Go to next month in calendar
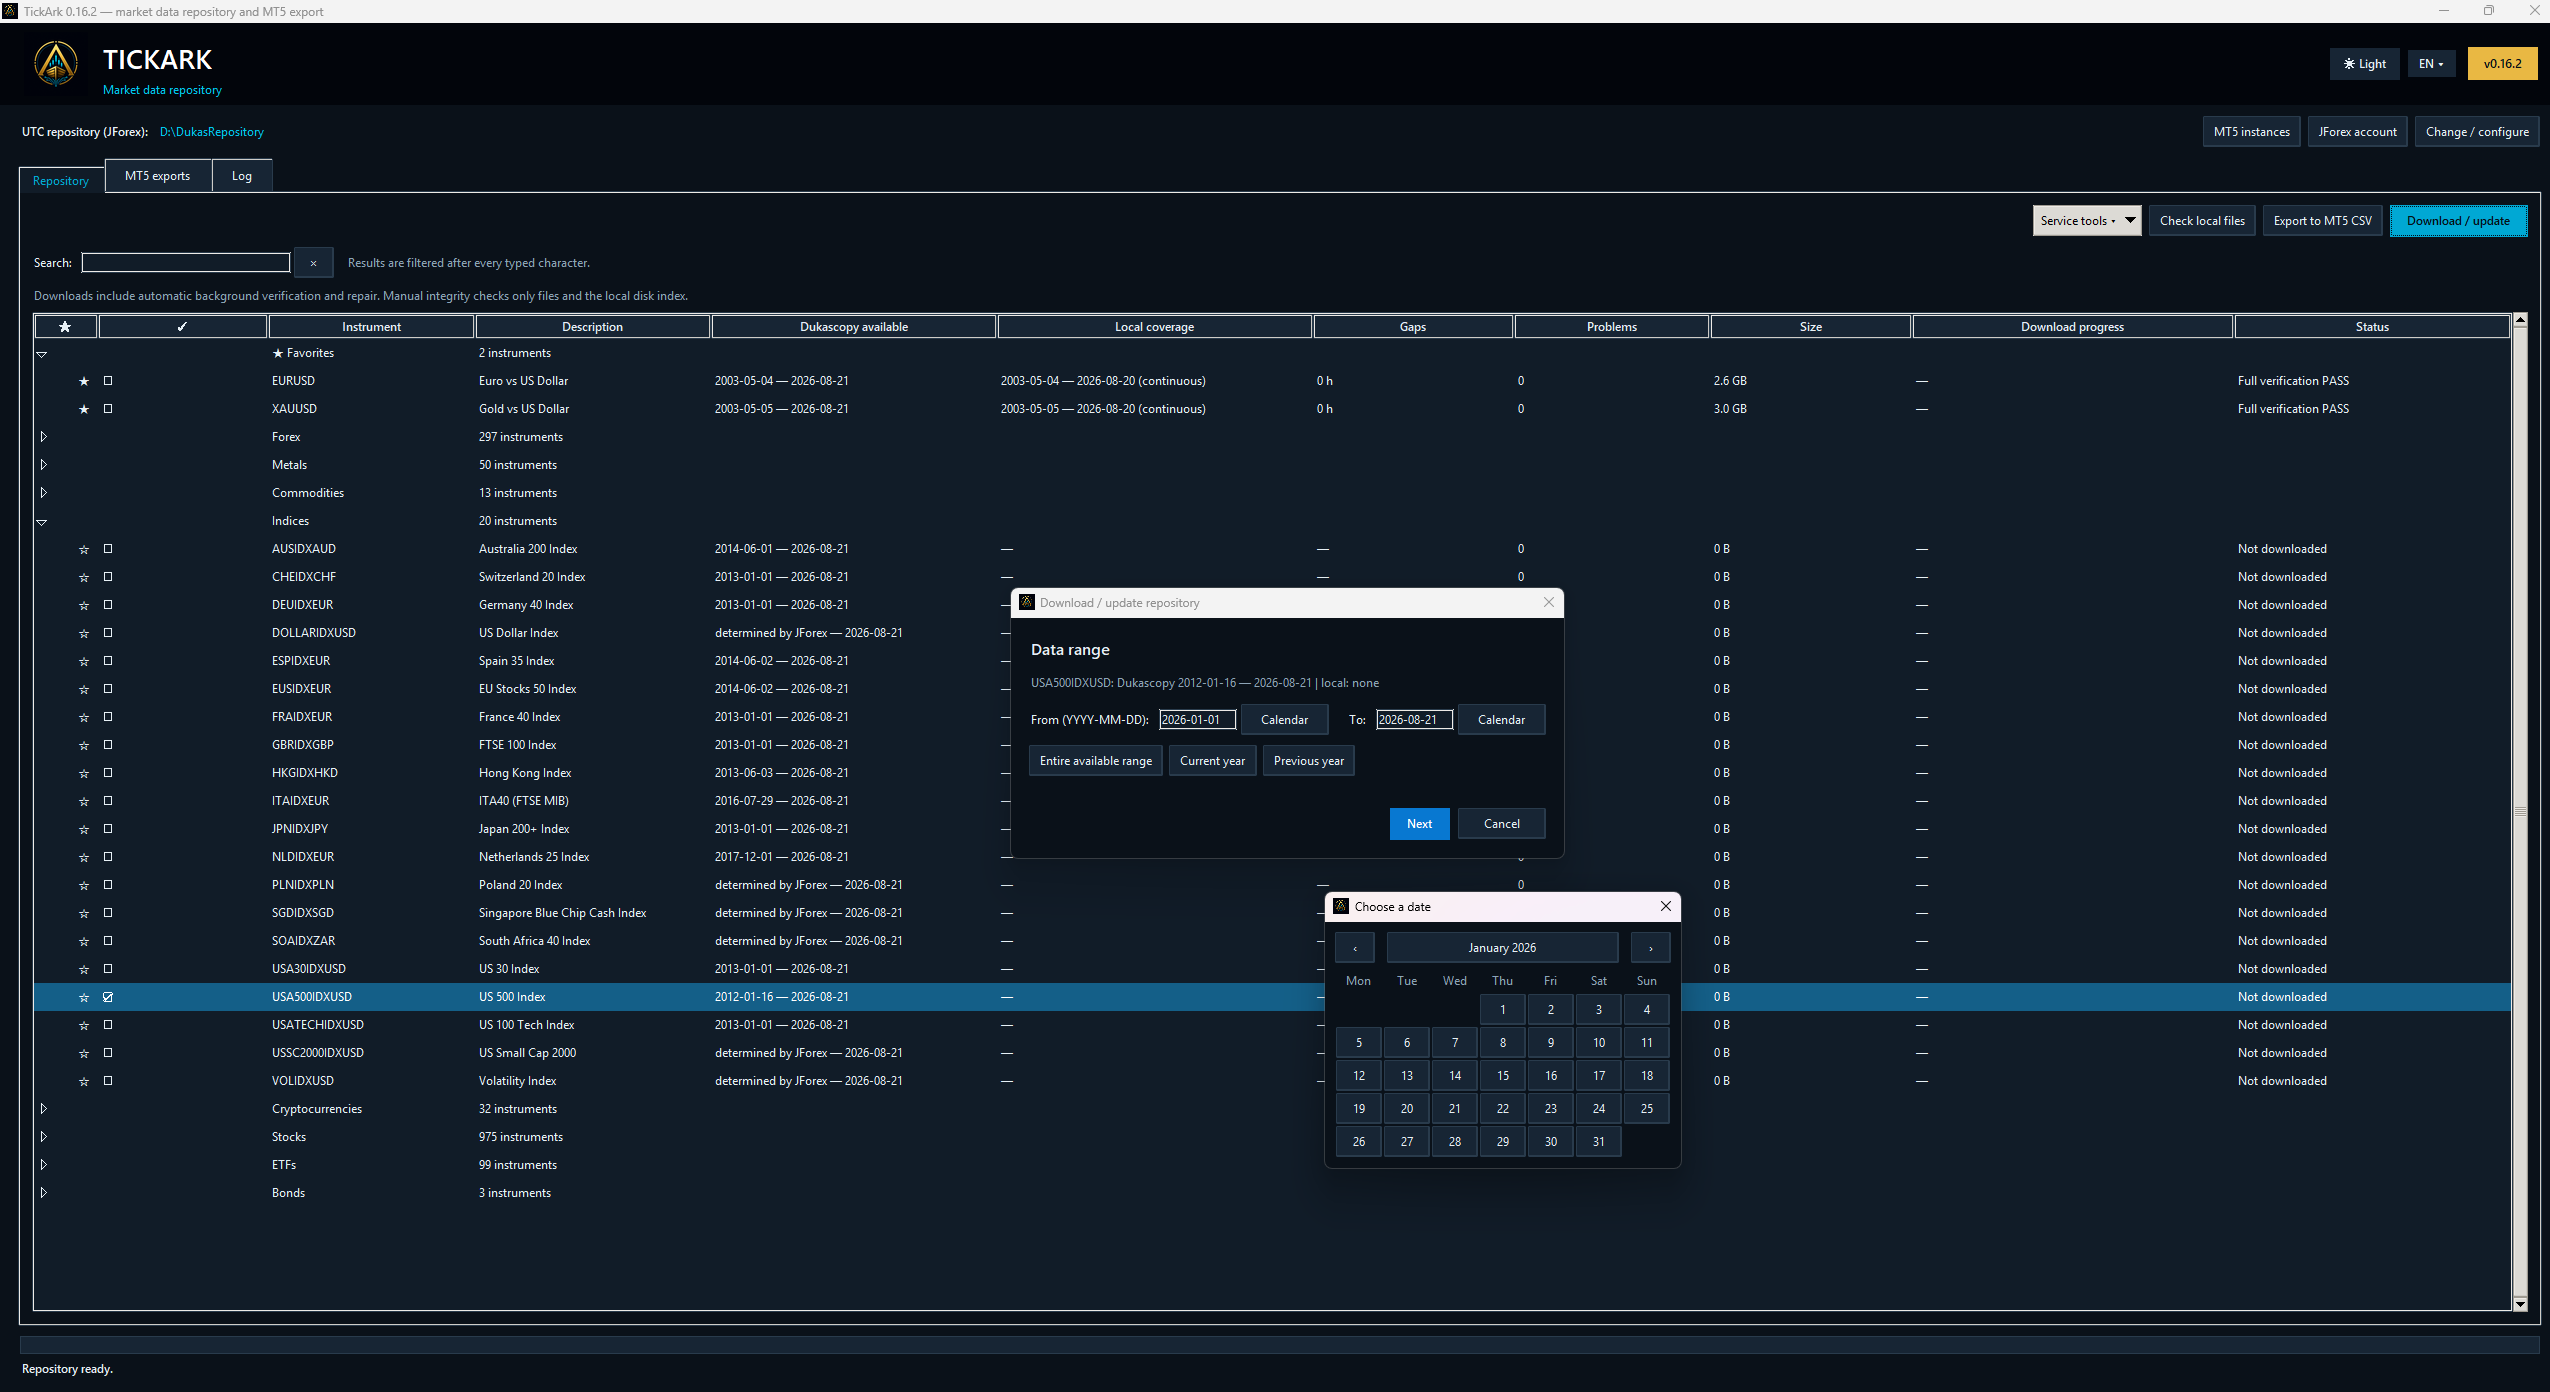Viewport: 2550px width, 1392px height. pyautogui.click(x=1650, y=948)
